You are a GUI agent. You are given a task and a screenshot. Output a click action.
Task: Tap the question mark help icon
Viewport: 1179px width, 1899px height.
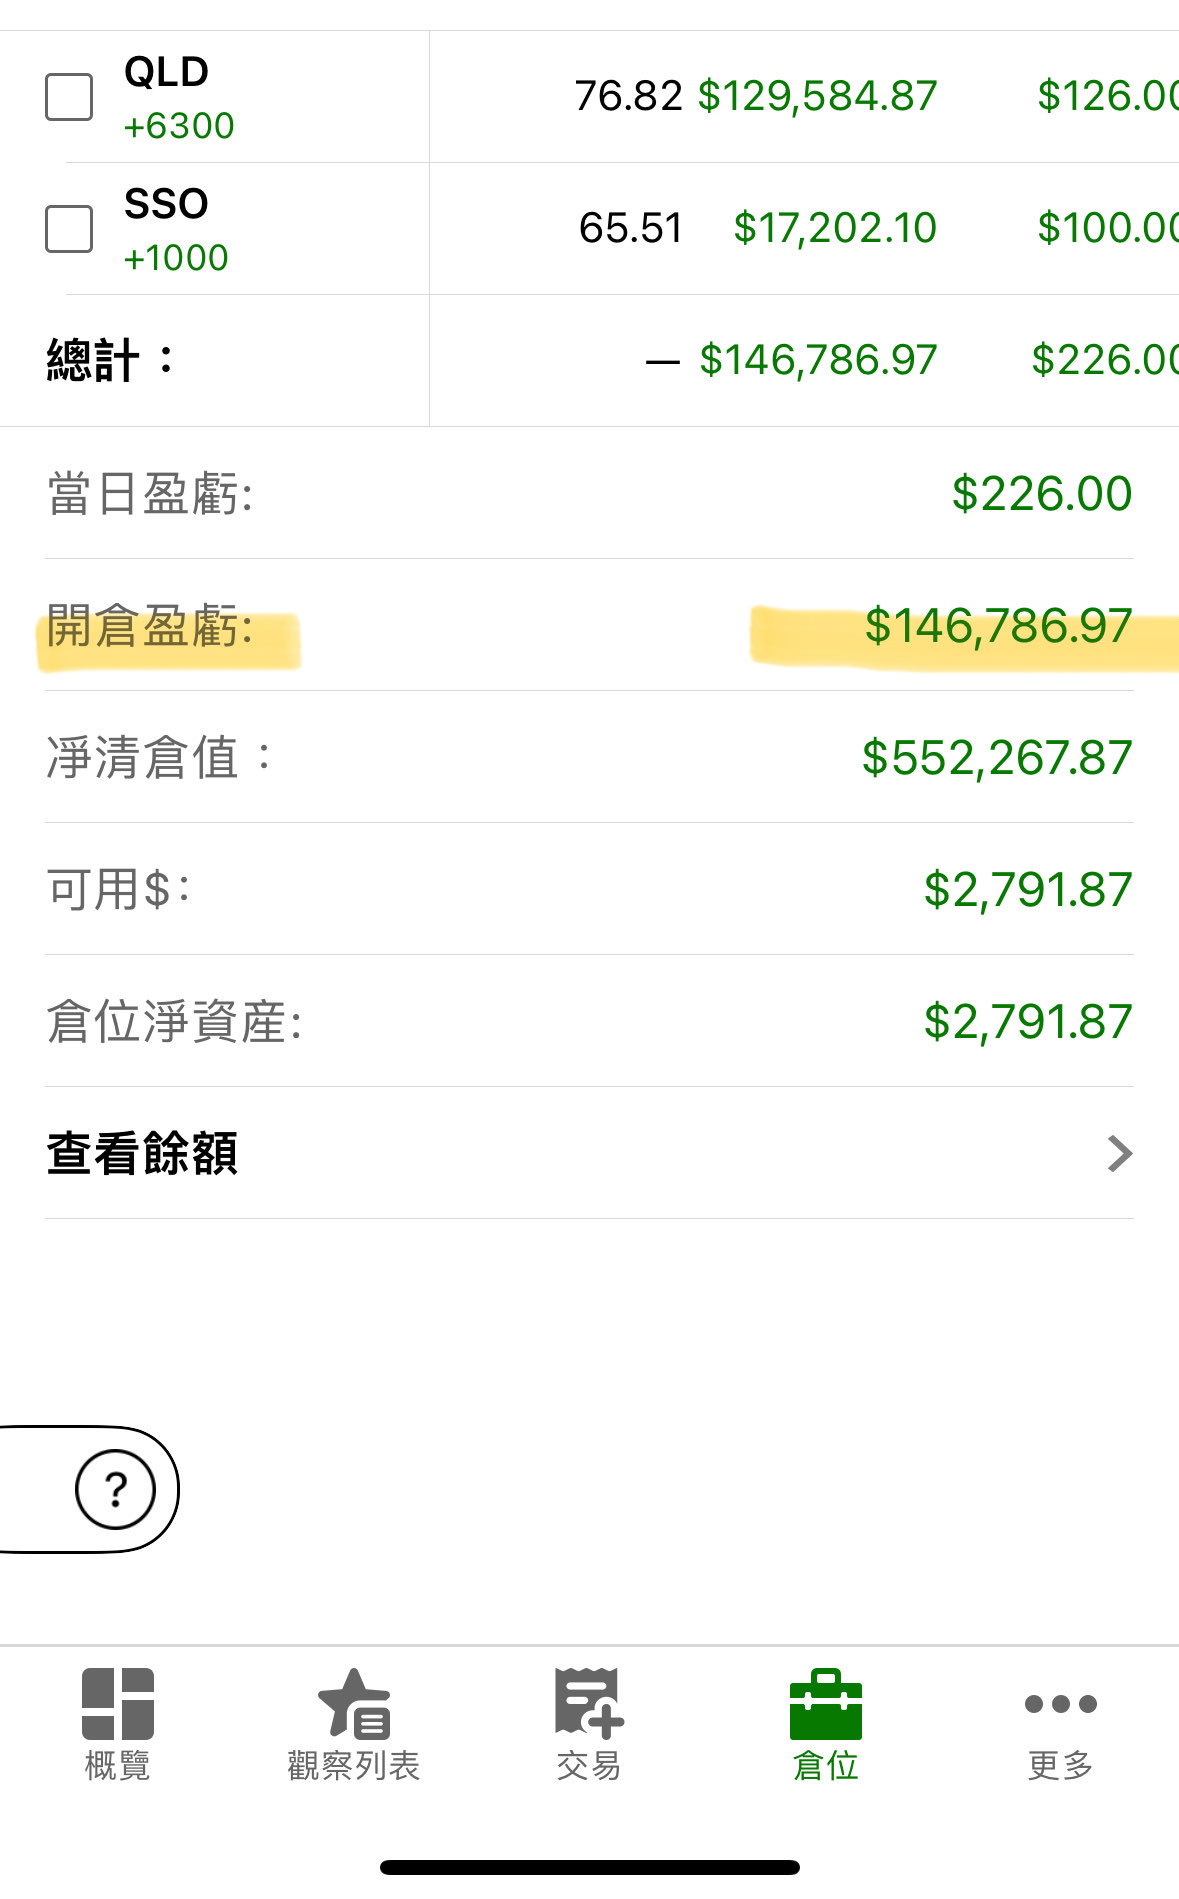tap(116, 1489)
